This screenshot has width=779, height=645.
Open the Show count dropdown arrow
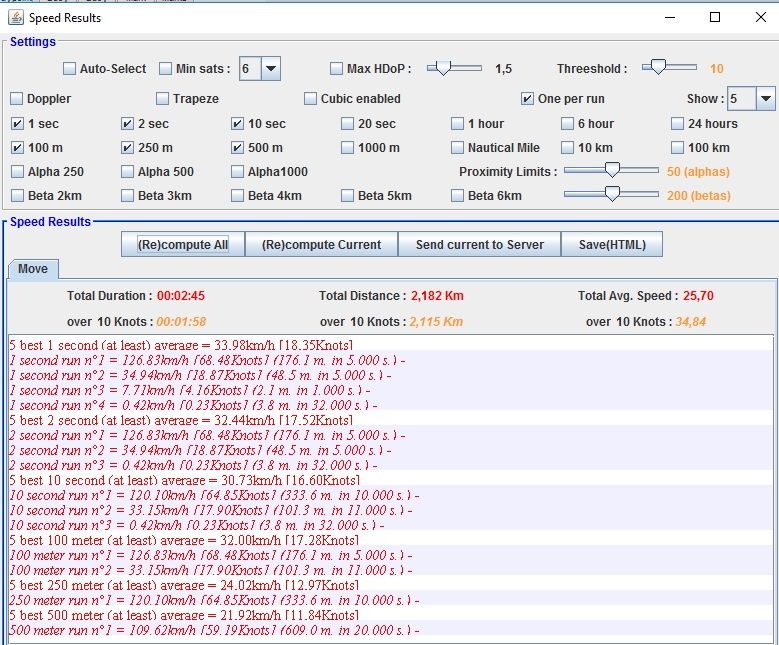(766, 98)
